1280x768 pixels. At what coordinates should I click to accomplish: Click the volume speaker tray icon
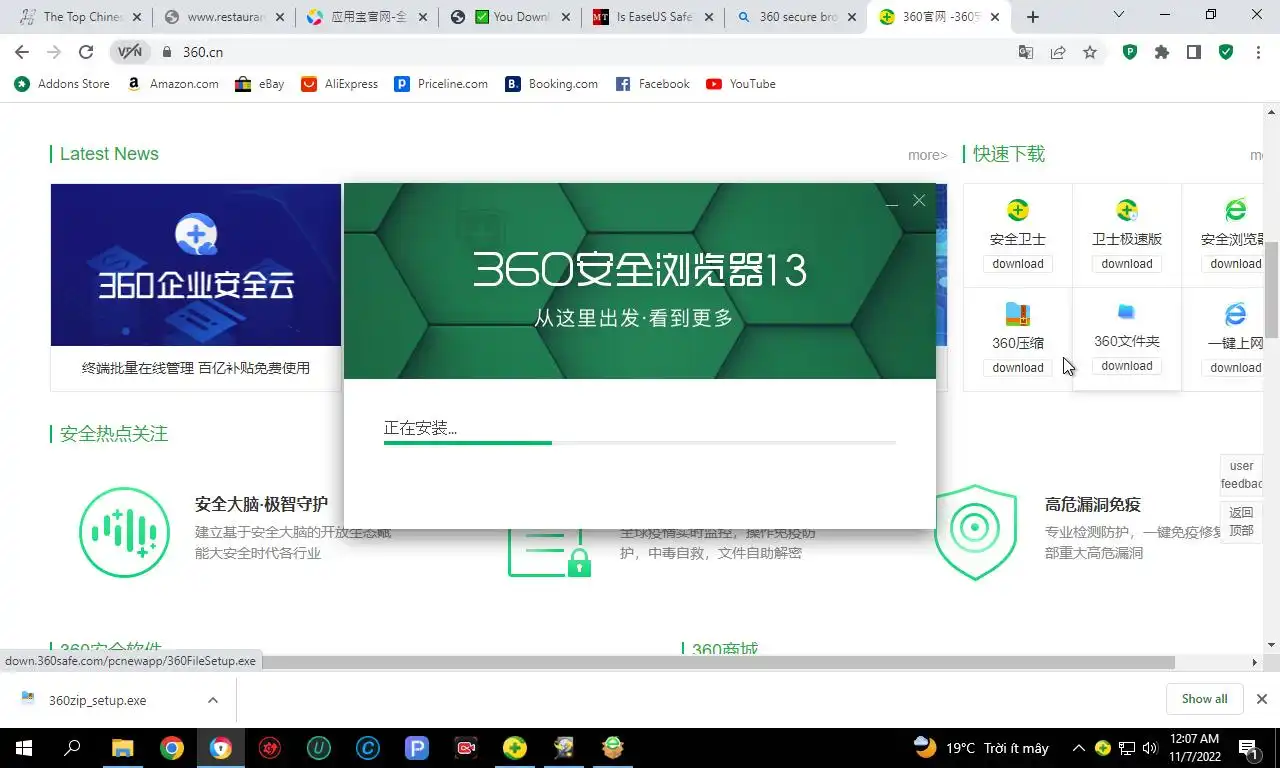click(1149, 747)
